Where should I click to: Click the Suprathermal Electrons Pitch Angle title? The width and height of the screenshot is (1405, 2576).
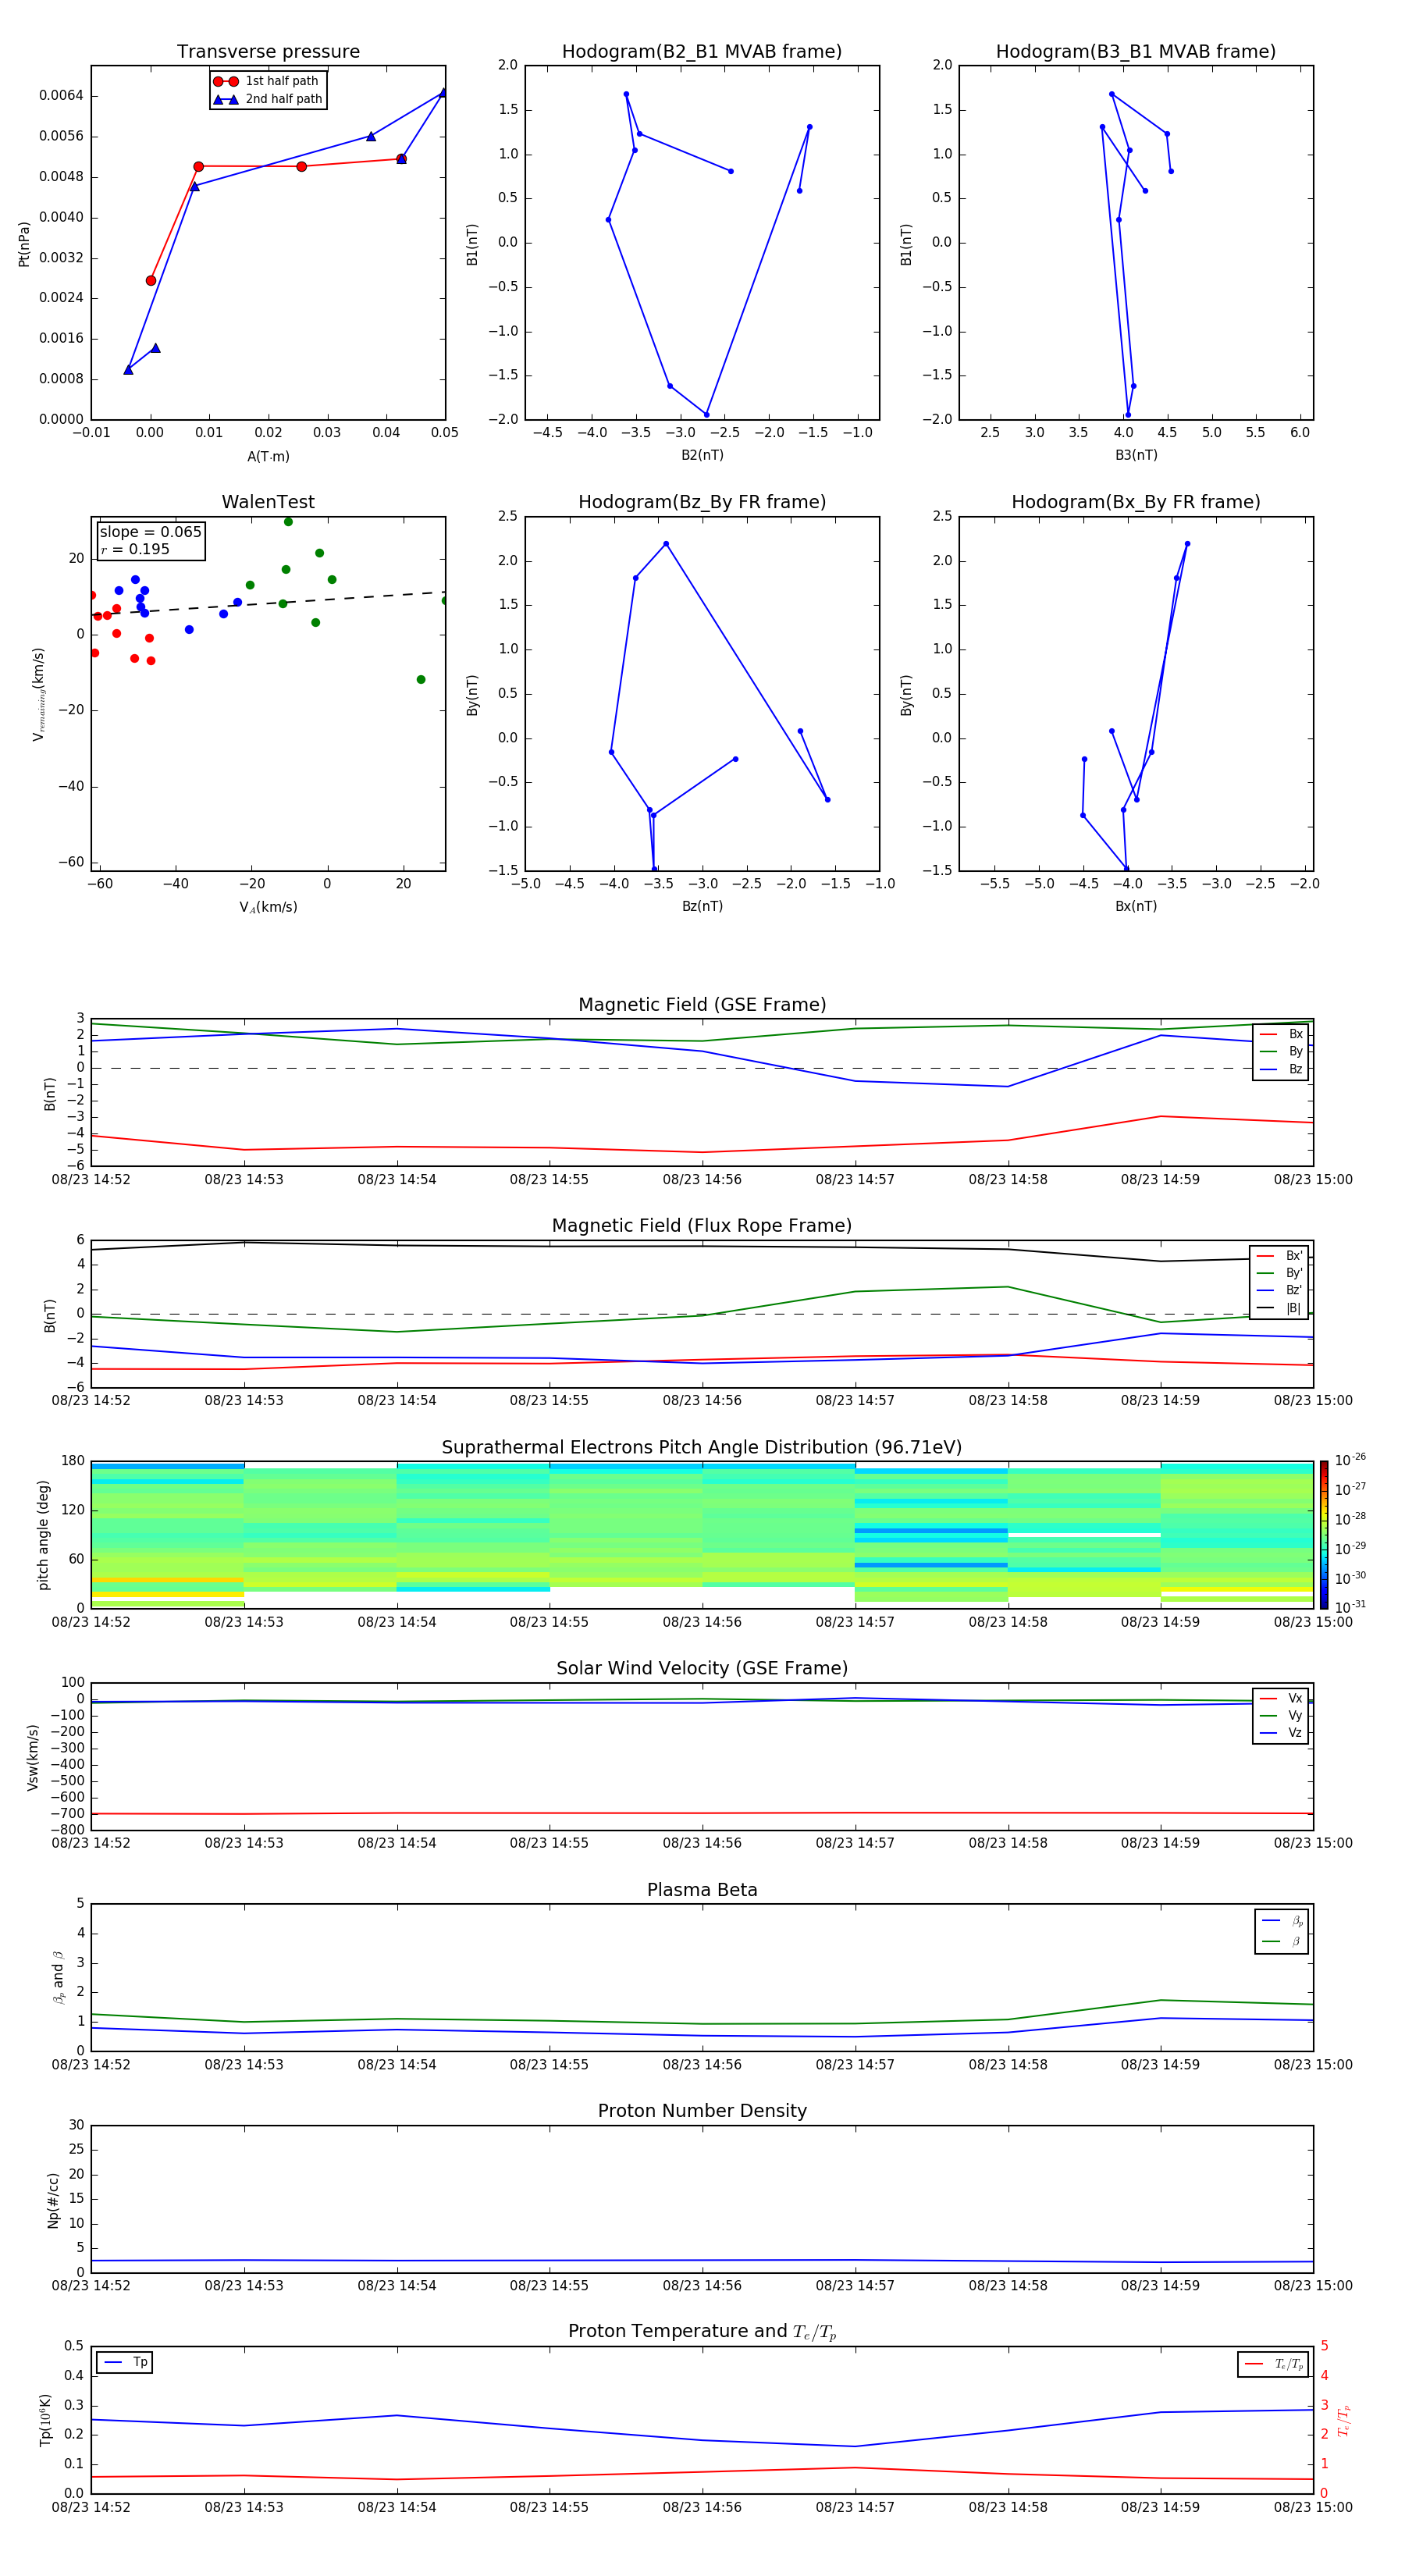[702, 1448]
